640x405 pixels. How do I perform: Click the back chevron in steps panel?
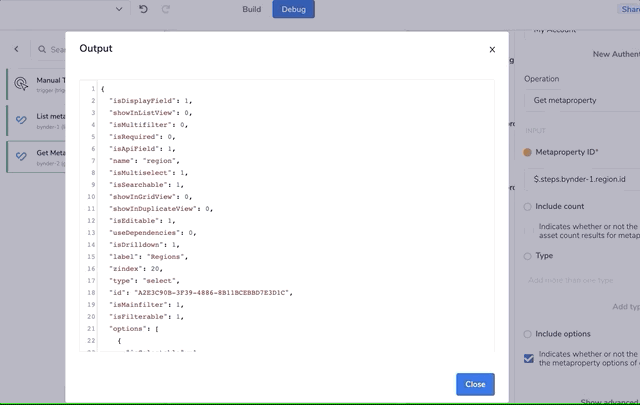tap(17, 49)
